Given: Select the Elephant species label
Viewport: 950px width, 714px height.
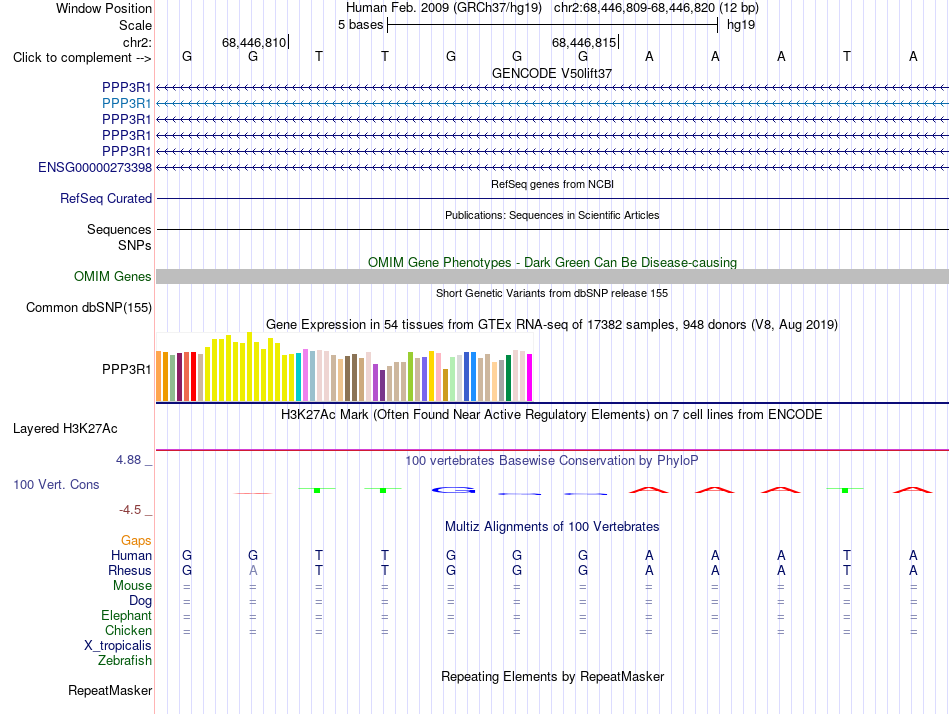Looking at the screenshot, I should (x=126, y=615).
